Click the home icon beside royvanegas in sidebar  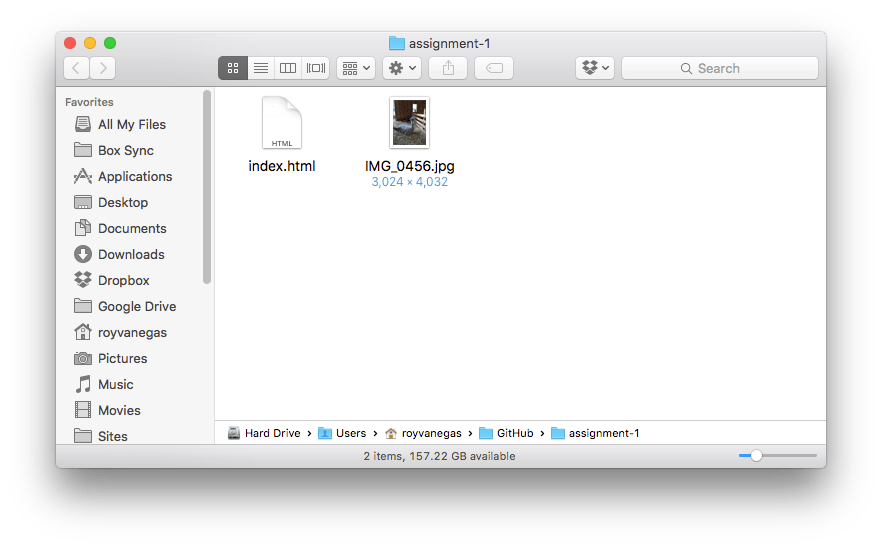(83, 332)
